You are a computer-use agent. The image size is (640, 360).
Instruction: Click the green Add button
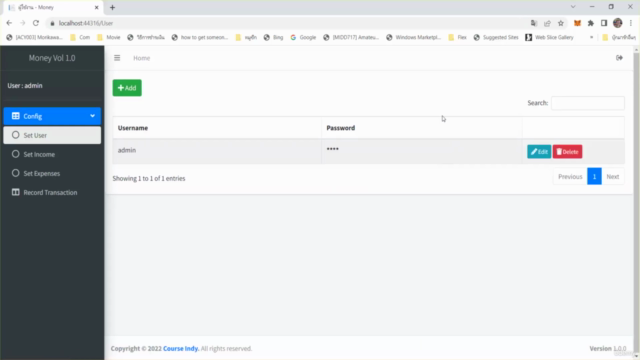[127, 88]
